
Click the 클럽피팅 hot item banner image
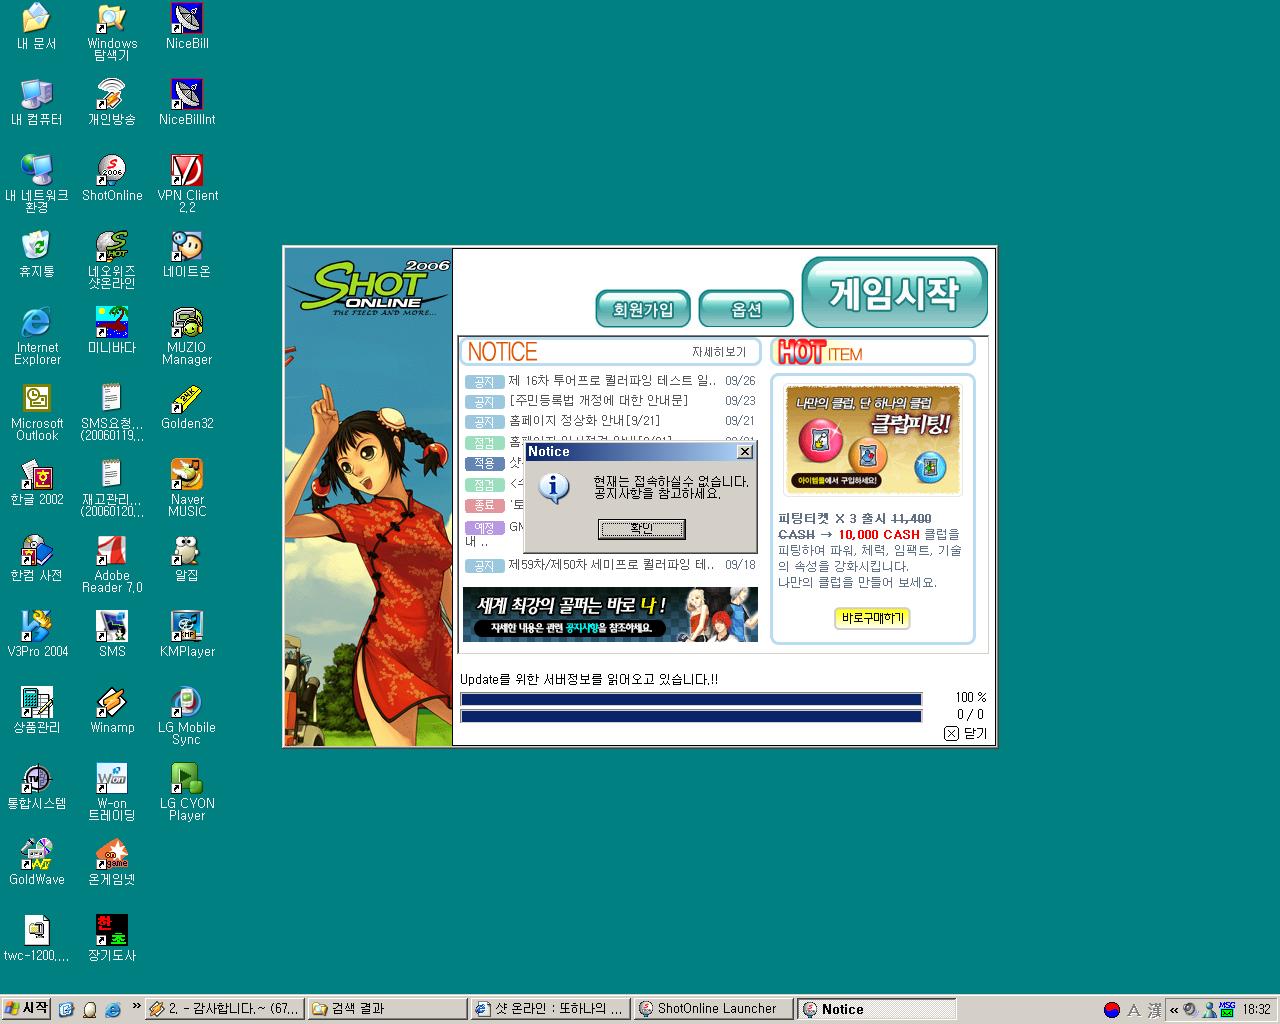point(873,440)
